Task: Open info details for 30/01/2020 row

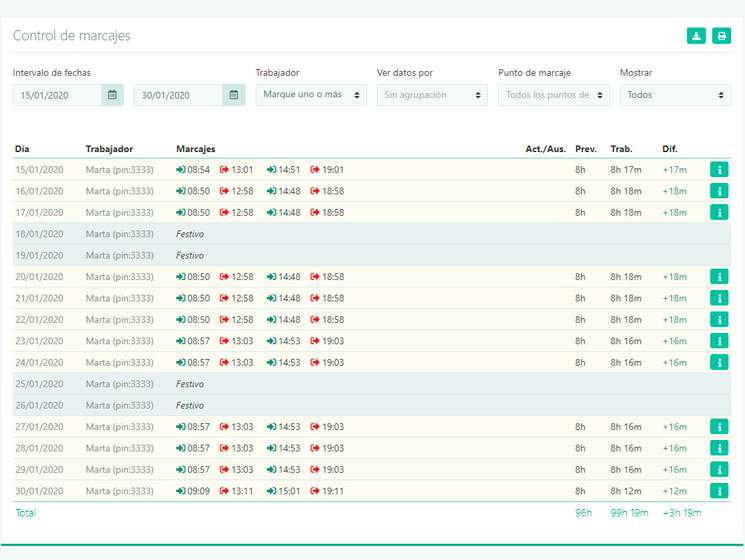Action: click(x=719, y=491)
